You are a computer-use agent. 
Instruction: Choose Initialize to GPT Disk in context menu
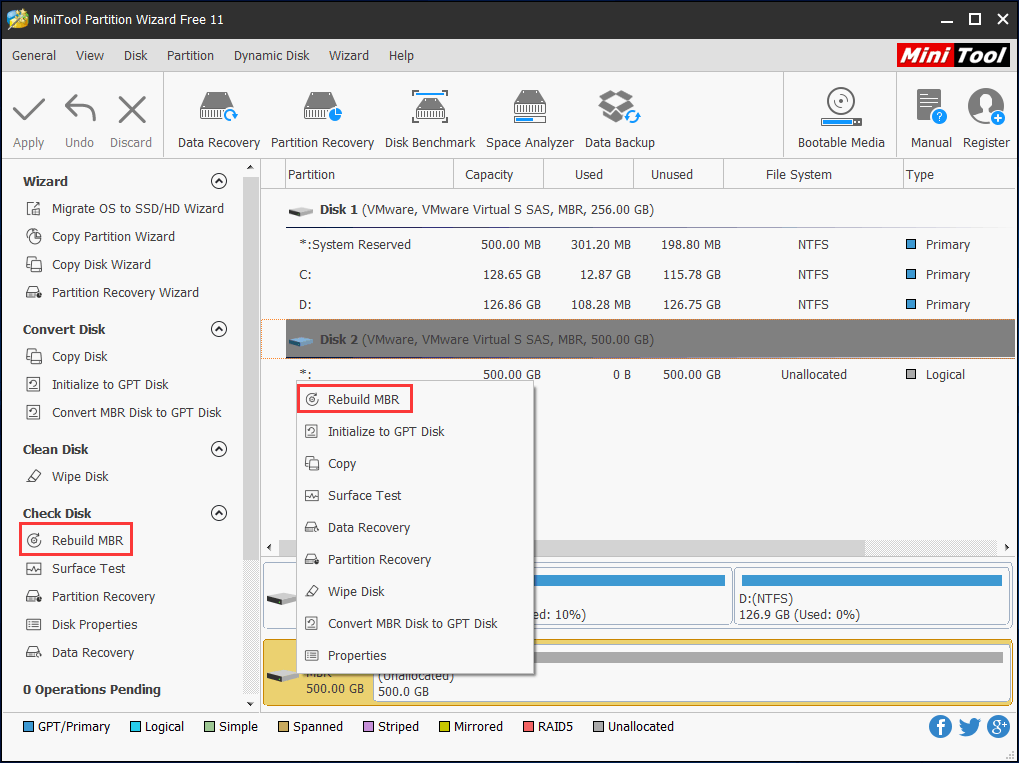[415, 432]
